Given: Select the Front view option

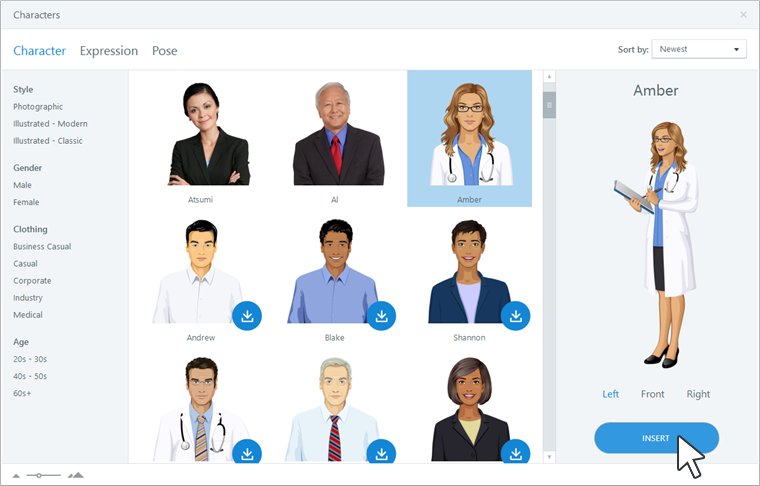Looking at the screenshot, I should coord(652,394).
